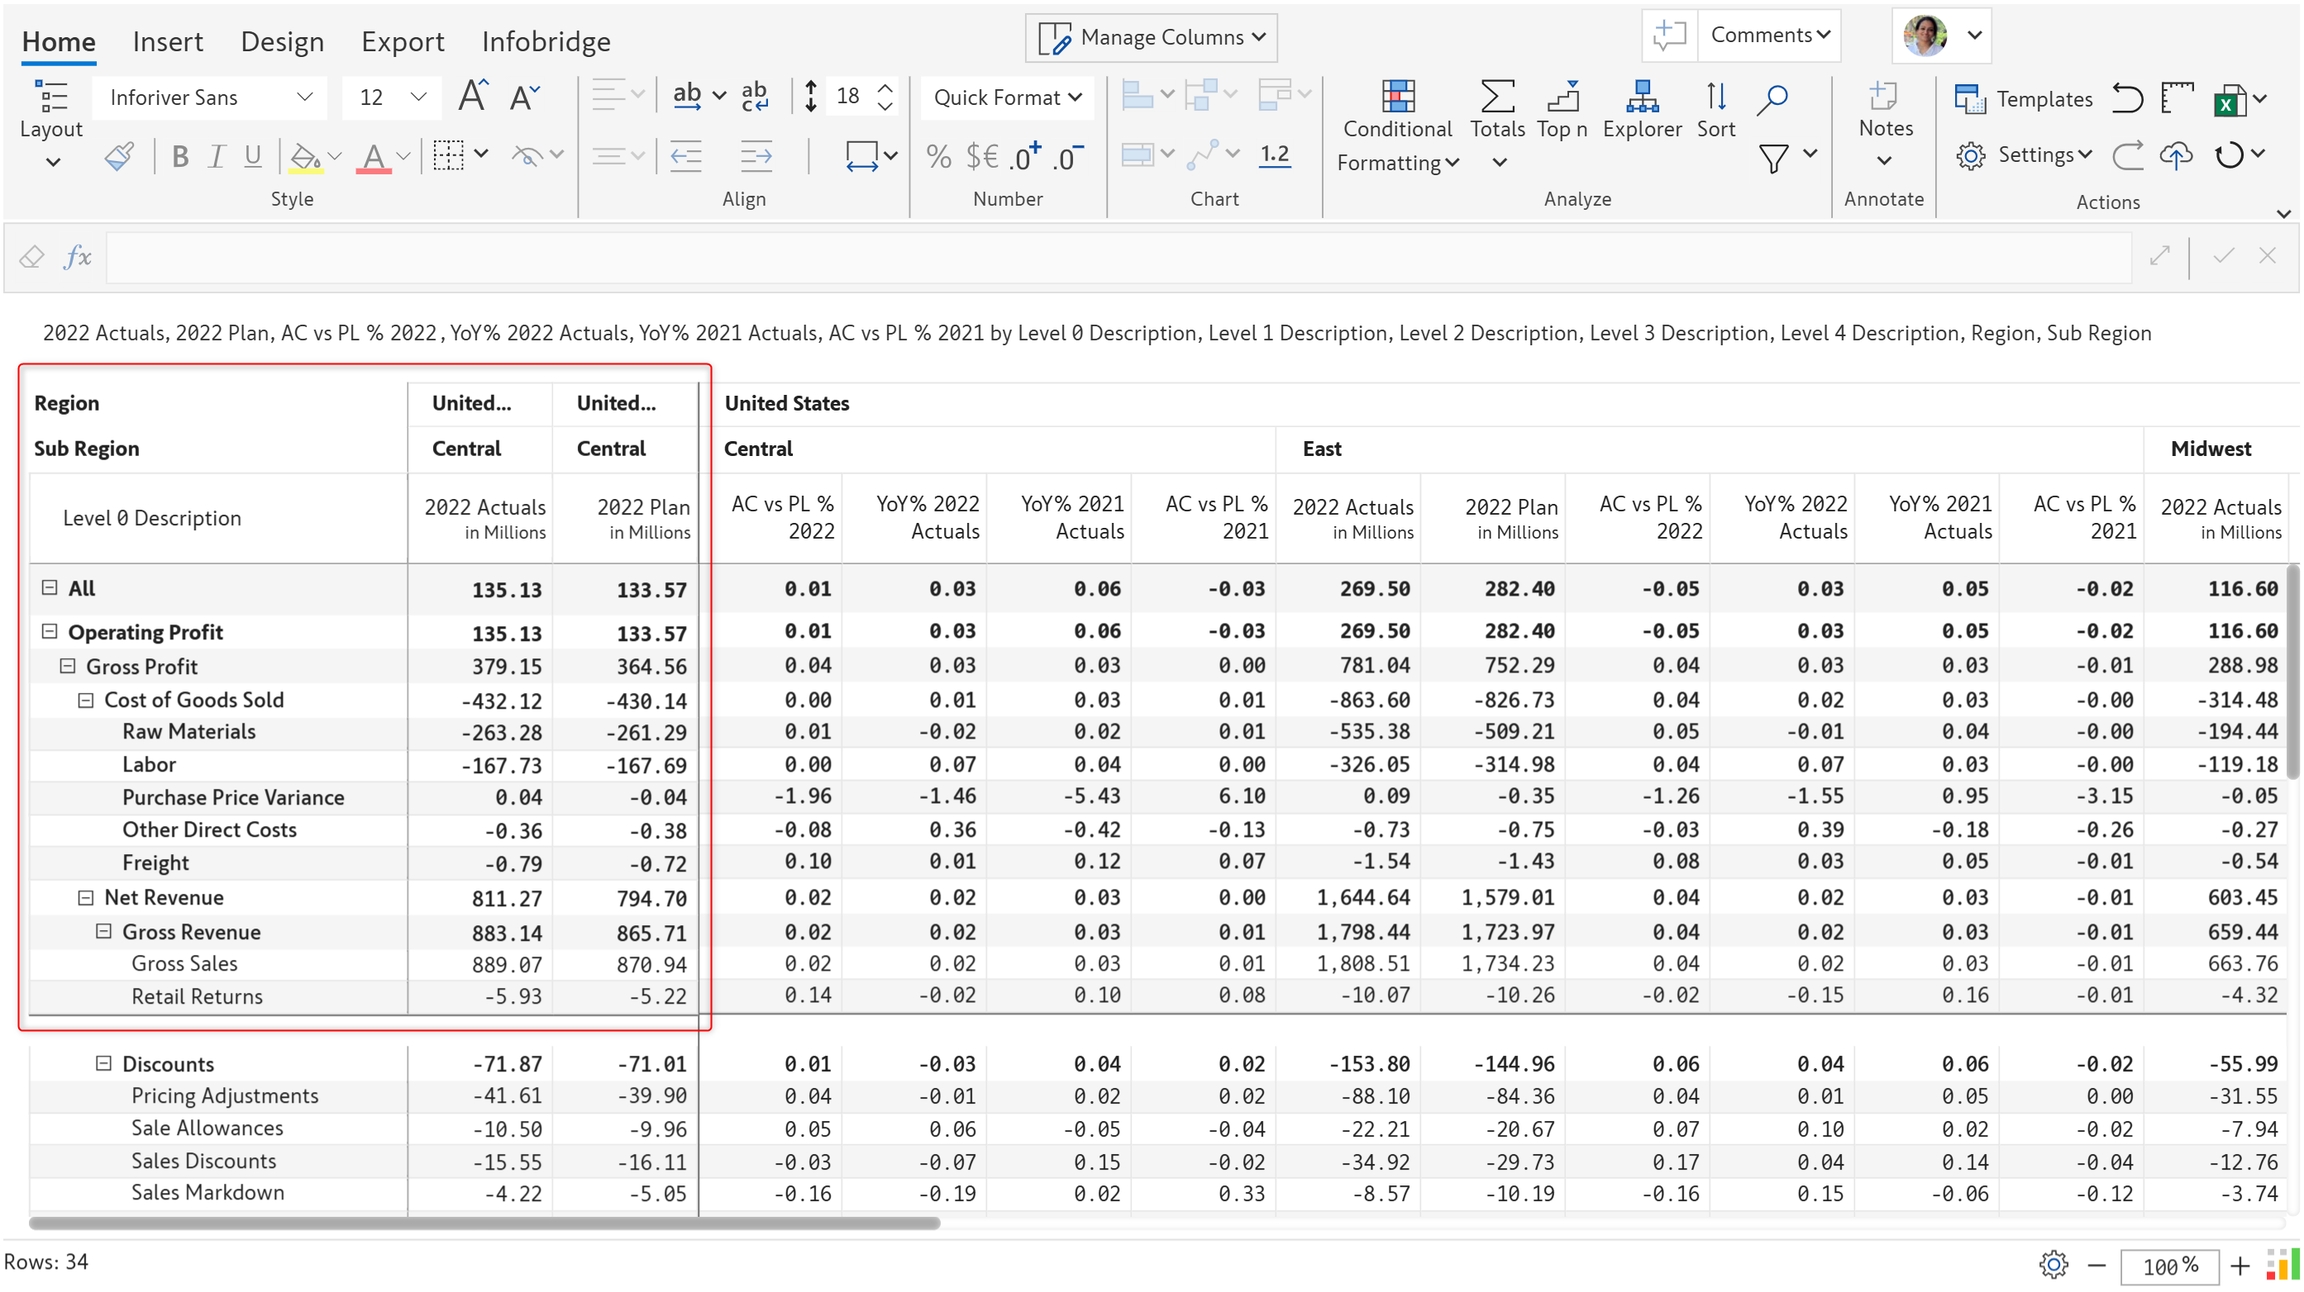Click the Manage Columns button

tap(1151, 37)
